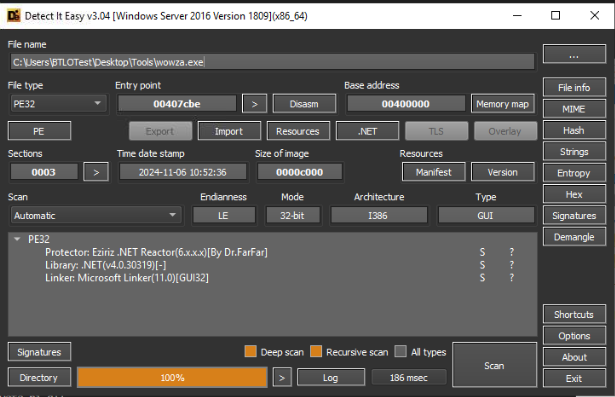
Task: Open the Log
Action: coord(331,377)
